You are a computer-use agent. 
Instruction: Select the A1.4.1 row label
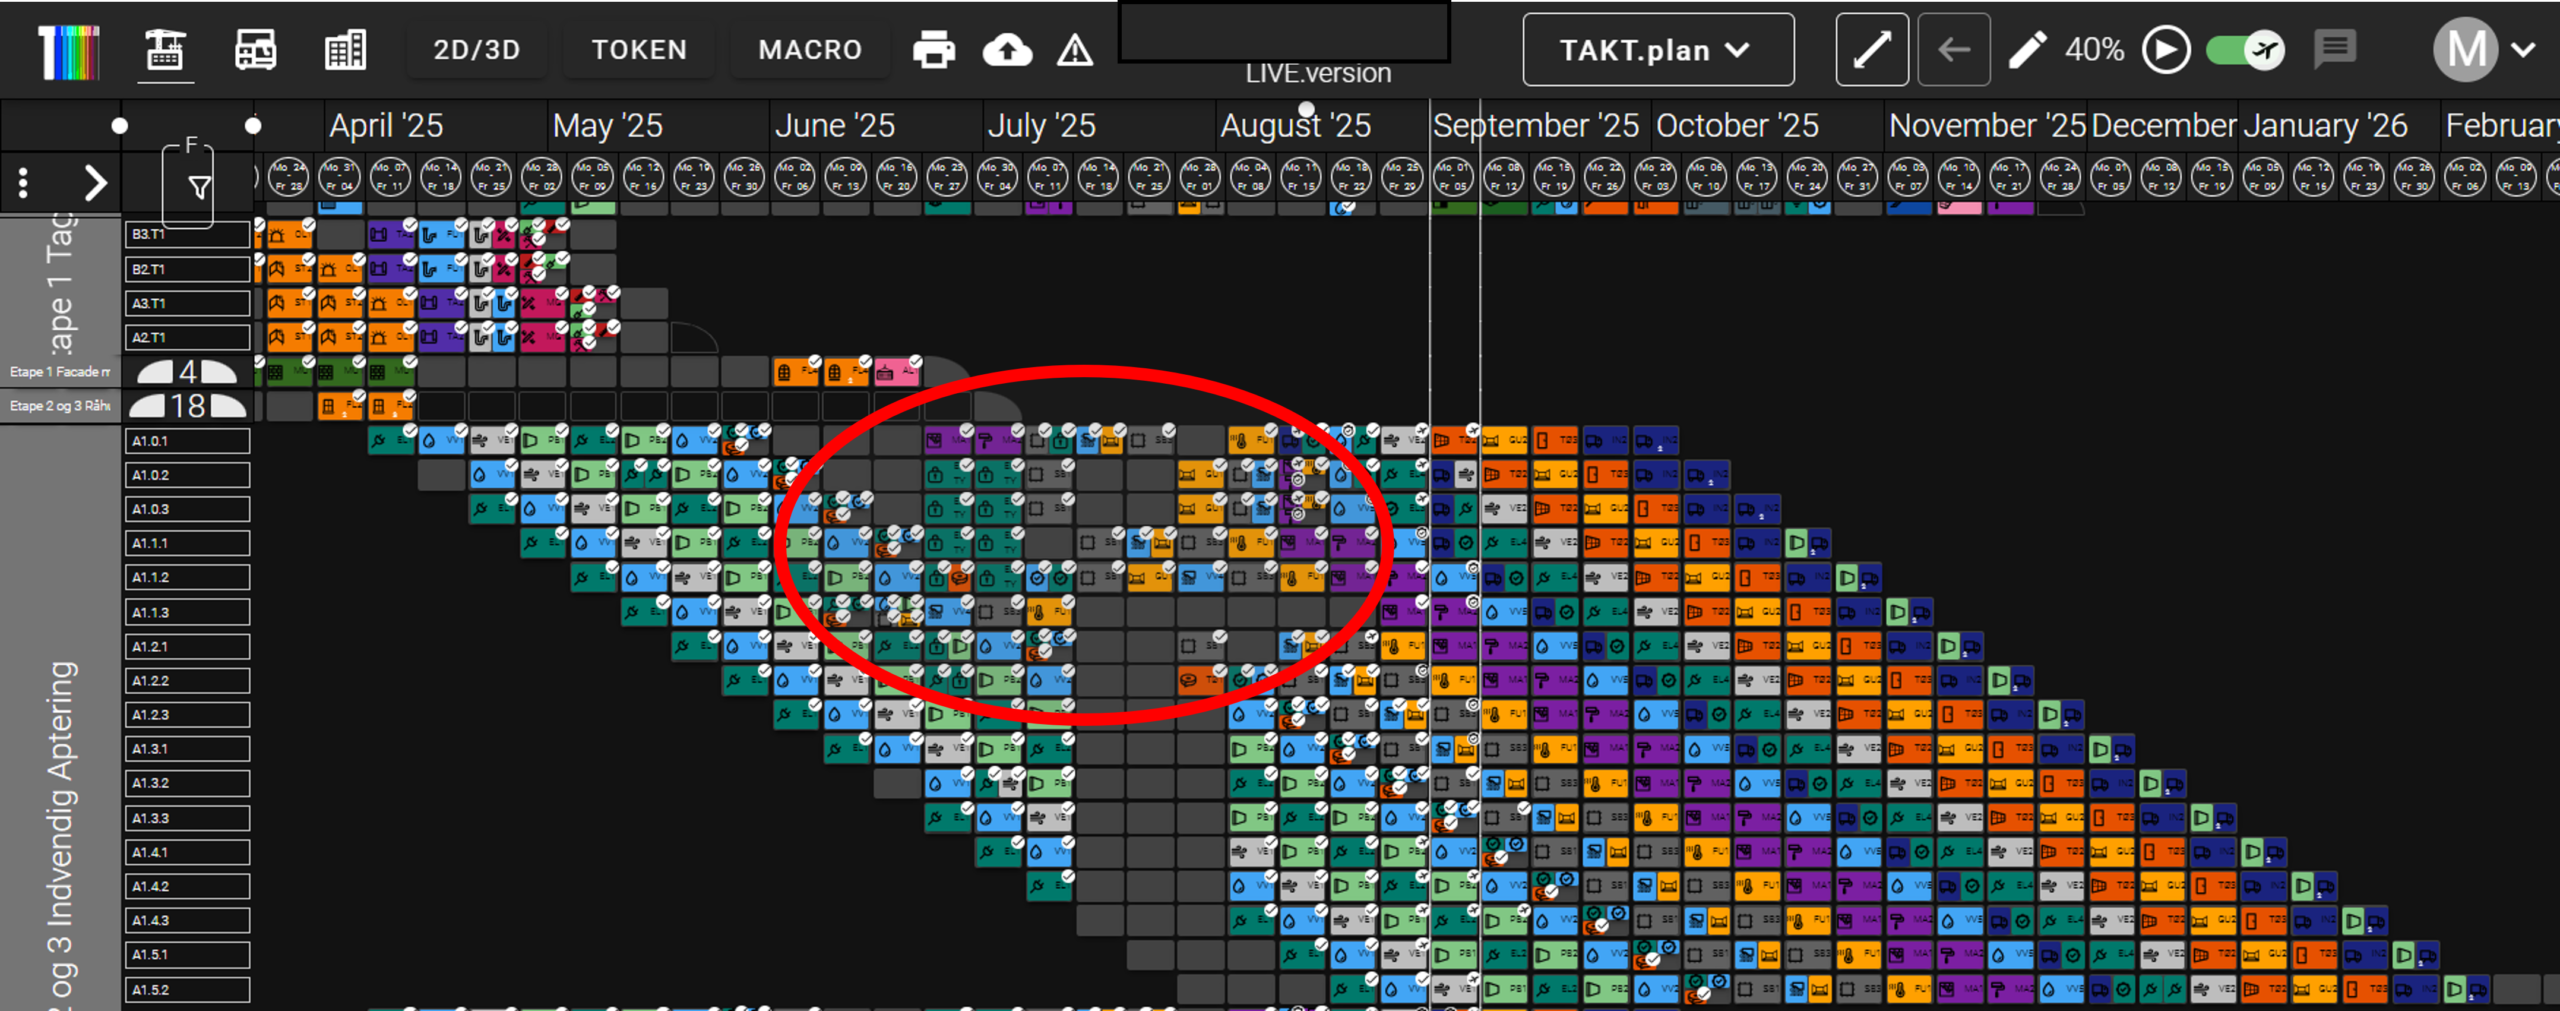pyautogui.click(x=187, y=852)
